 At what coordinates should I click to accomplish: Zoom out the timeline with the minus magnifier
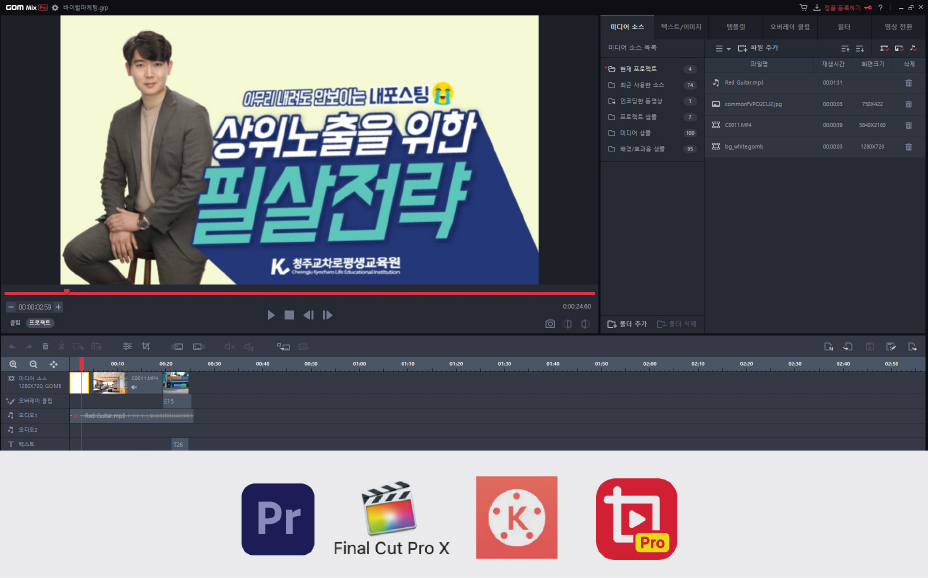point(33,364)
